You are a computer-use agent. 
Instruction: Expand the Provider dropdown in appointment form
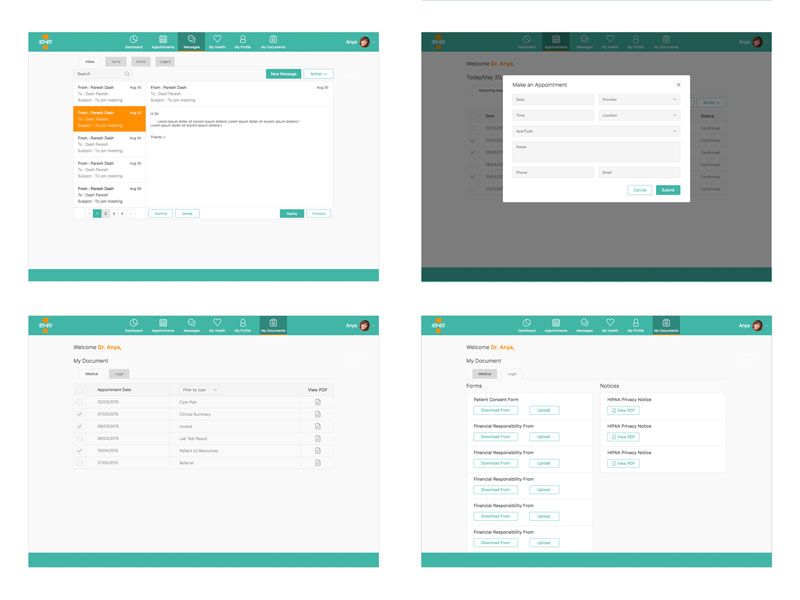(x=639, y=100)
